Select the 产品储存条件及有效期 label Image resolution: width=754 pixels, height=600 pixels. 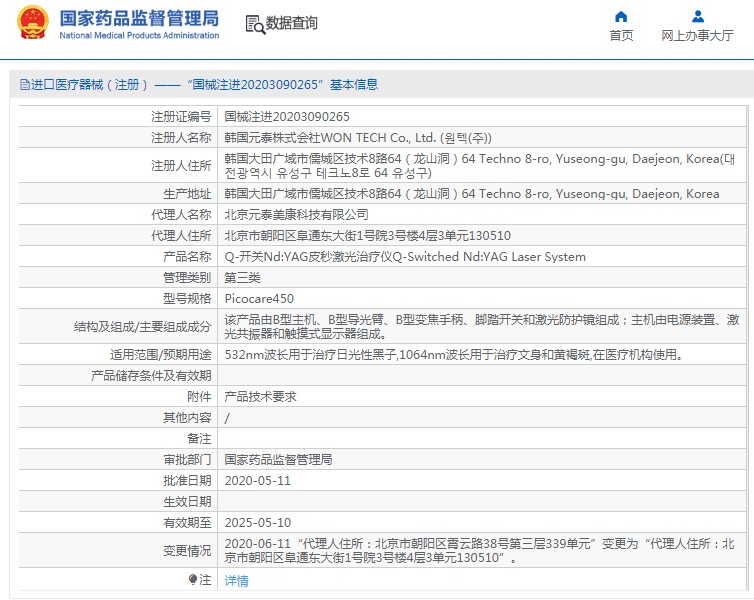[x=151, y=375]
